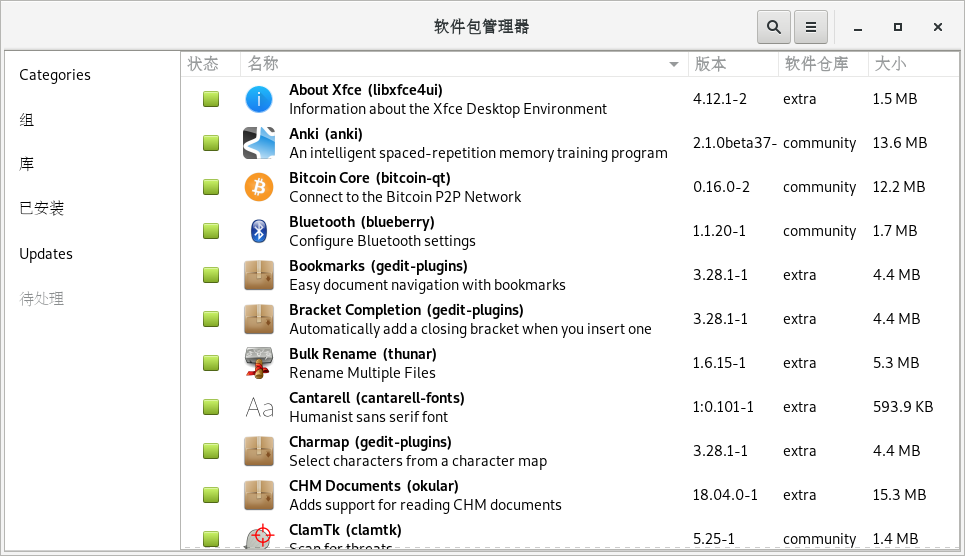Screen dimensions: 965x556
Task: Select the 库 sidebar item
Action: point(27,164)
